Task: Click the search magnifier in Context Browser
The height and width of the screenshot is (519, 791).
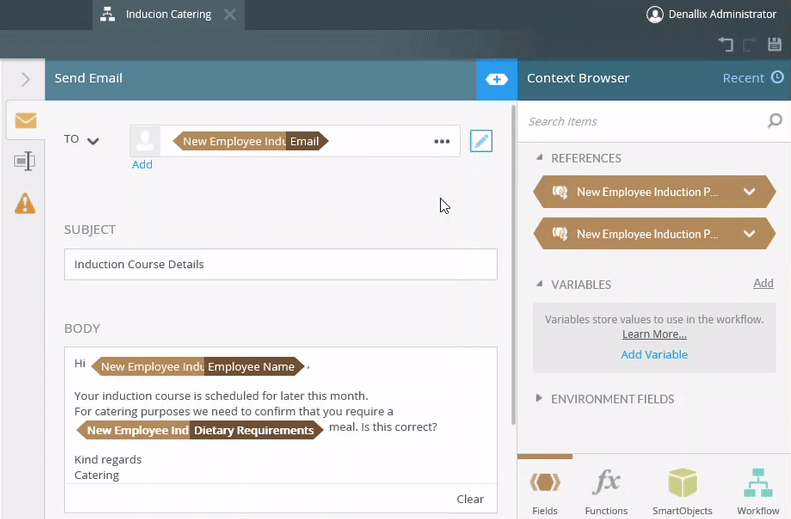Action: [x=774, y=121]
